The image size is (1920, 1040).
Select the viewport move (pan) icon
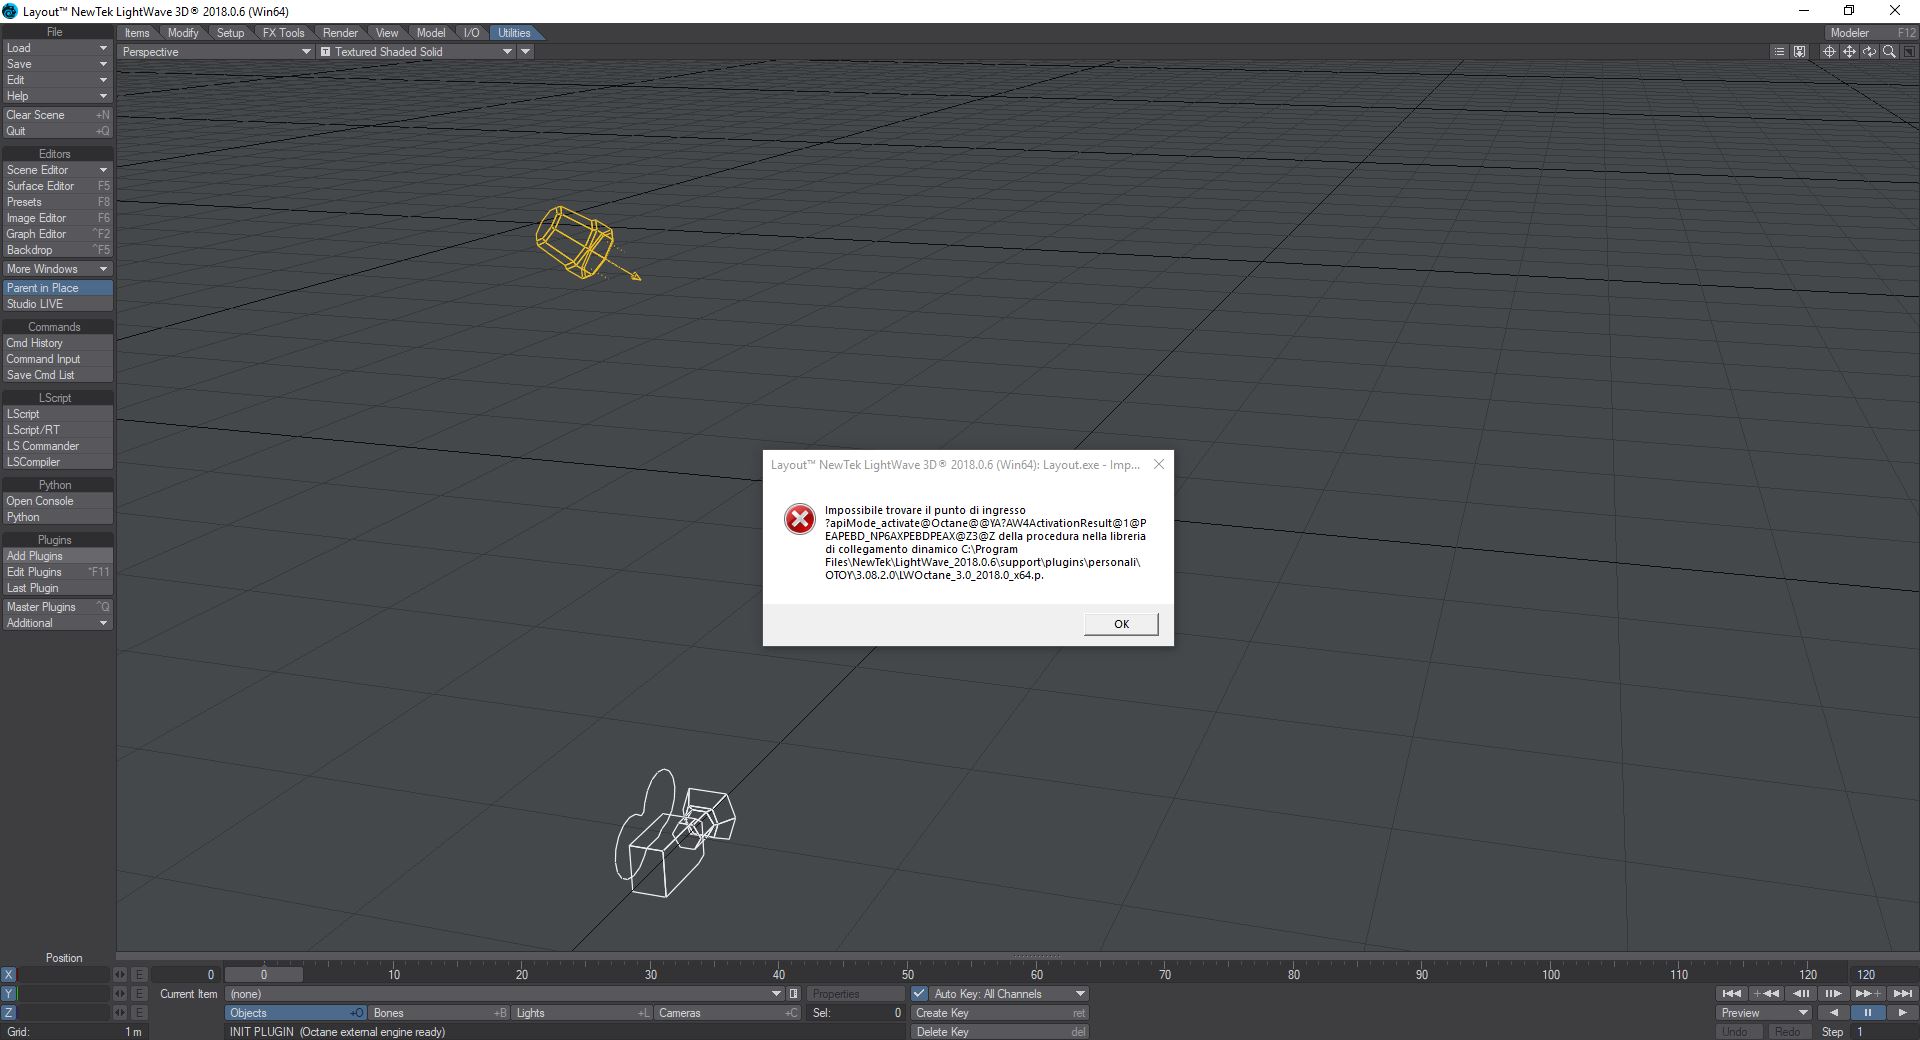coord(1849,52)
